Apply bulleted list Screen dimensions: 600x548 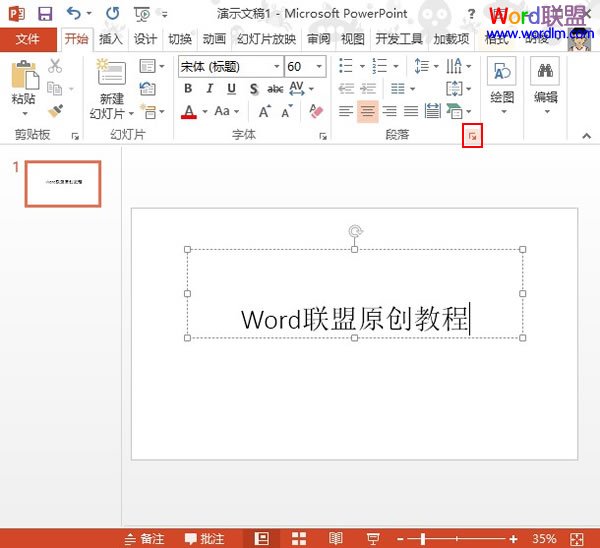coord(346,66)
